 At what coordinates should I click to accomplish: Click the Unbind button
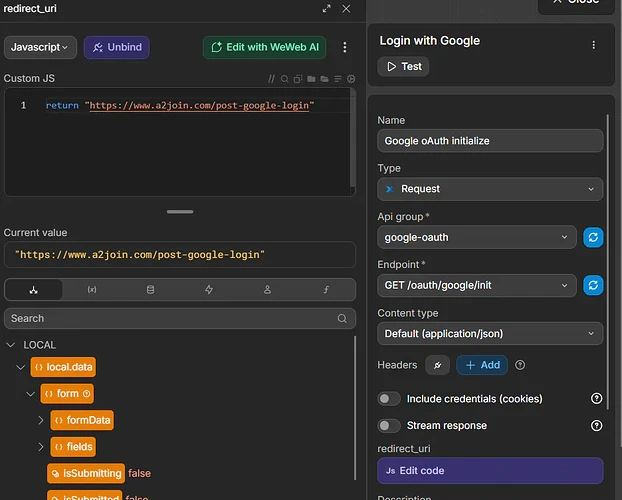click(116, 47)
